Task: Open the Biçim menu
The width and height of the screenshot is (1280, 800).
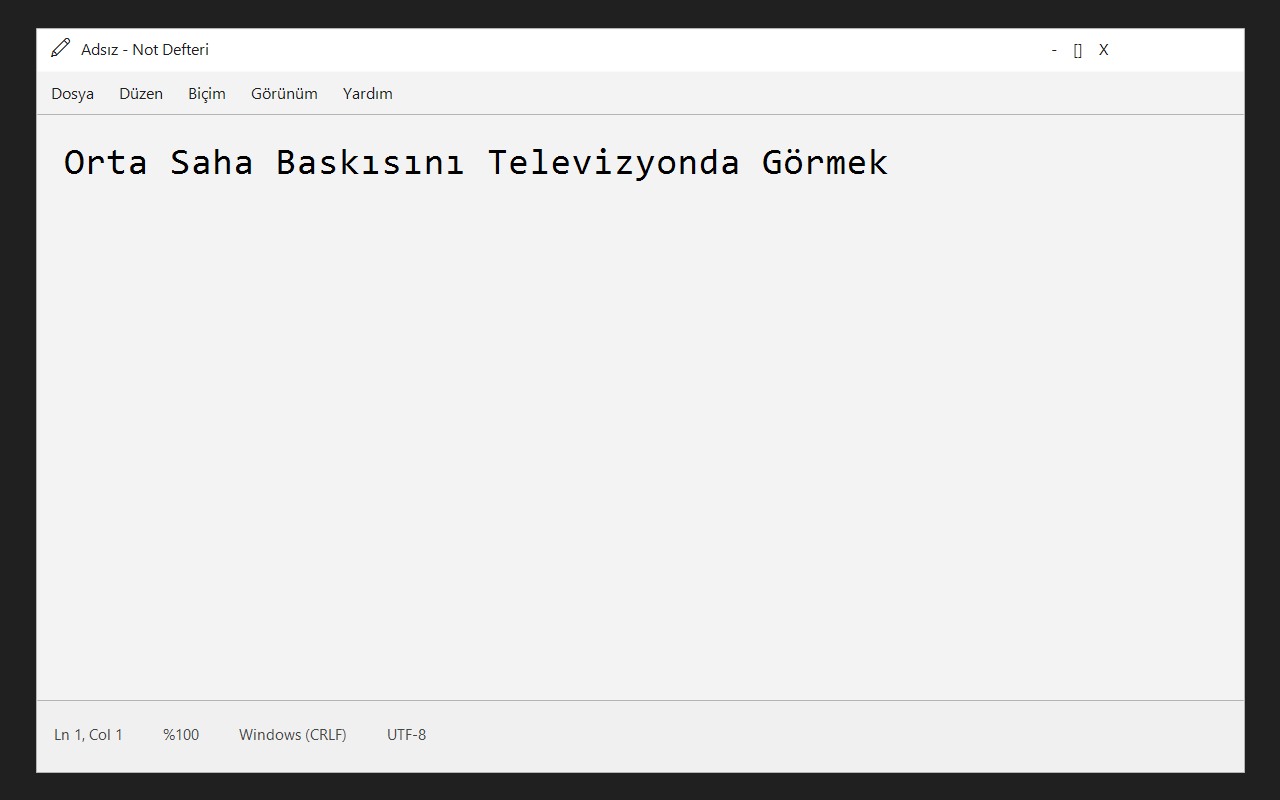Action: coord(207,94)
